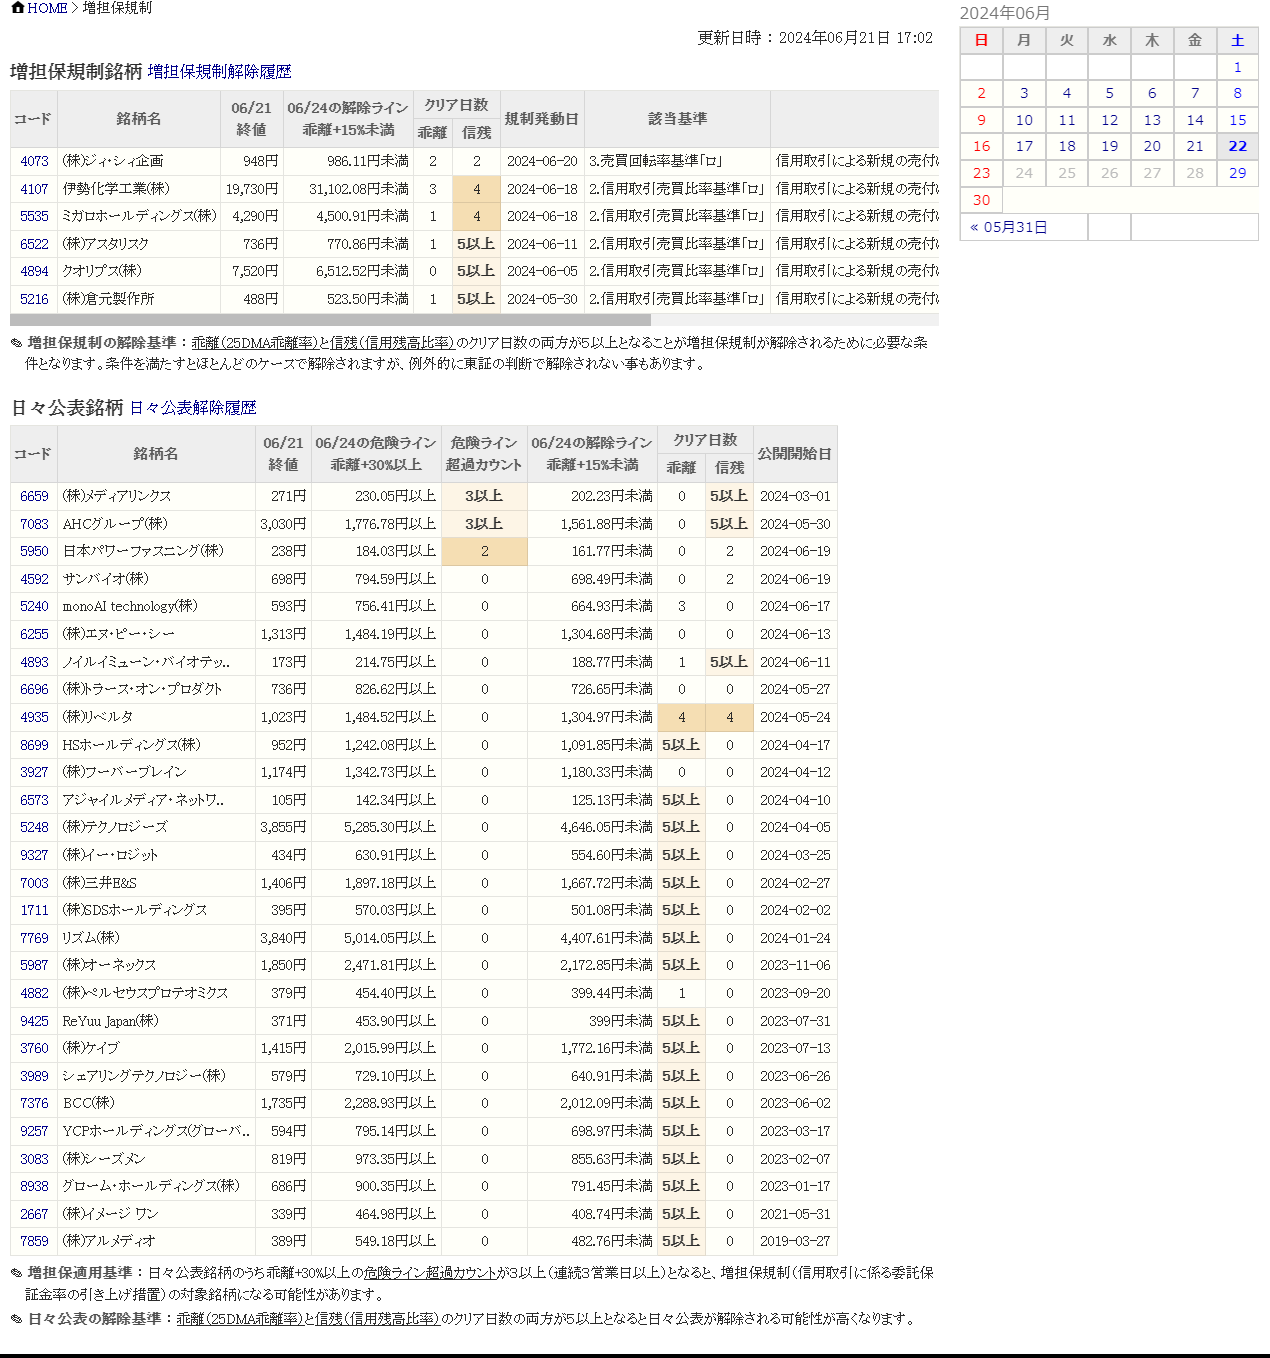Image resolution: width=1270 pixels, height=1358 pixels.
Task: Open stock code 4073 link
Action: (x=34, y=161)
